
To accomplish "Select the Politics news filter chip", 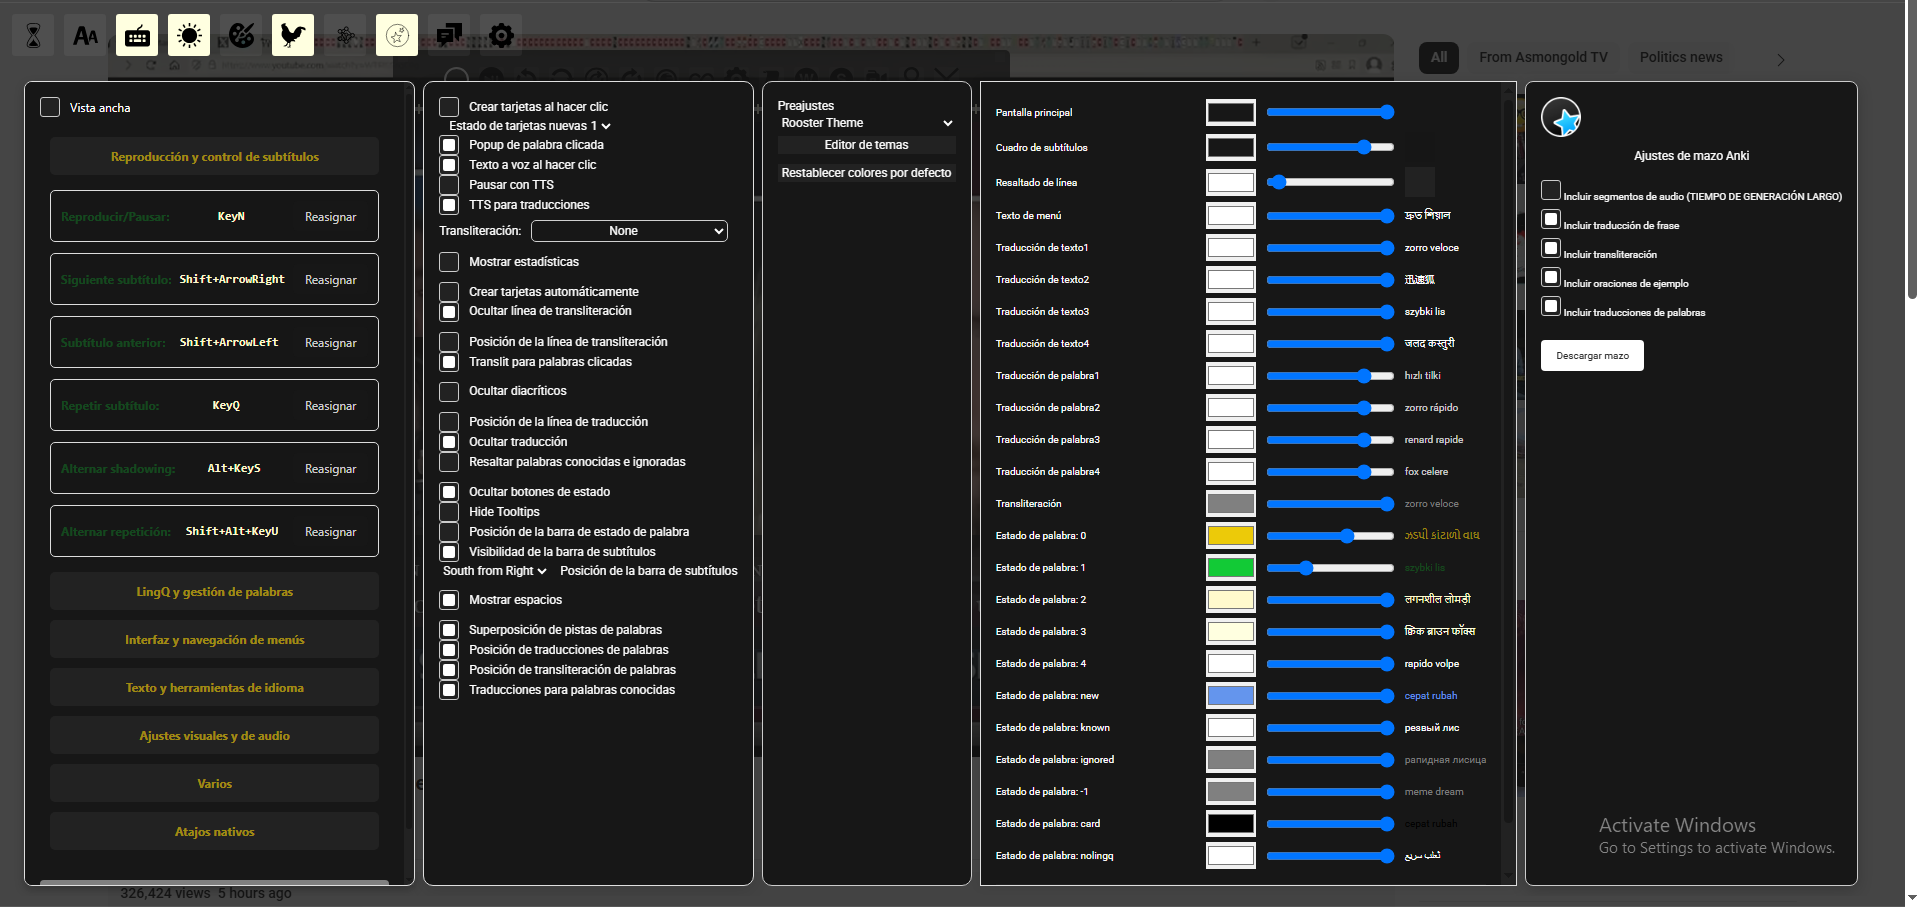I will click(1680, 57).
